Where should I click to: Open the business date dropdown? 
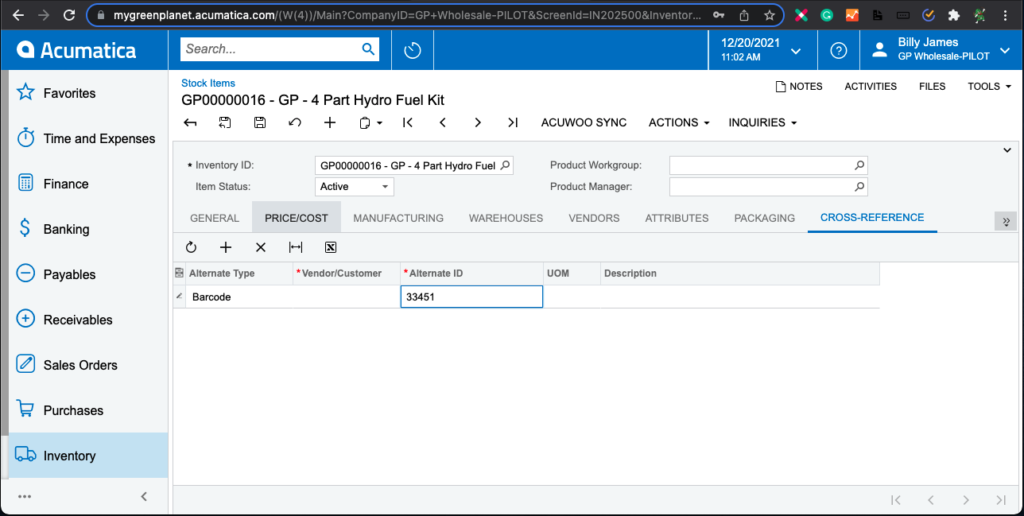[795, 51]
